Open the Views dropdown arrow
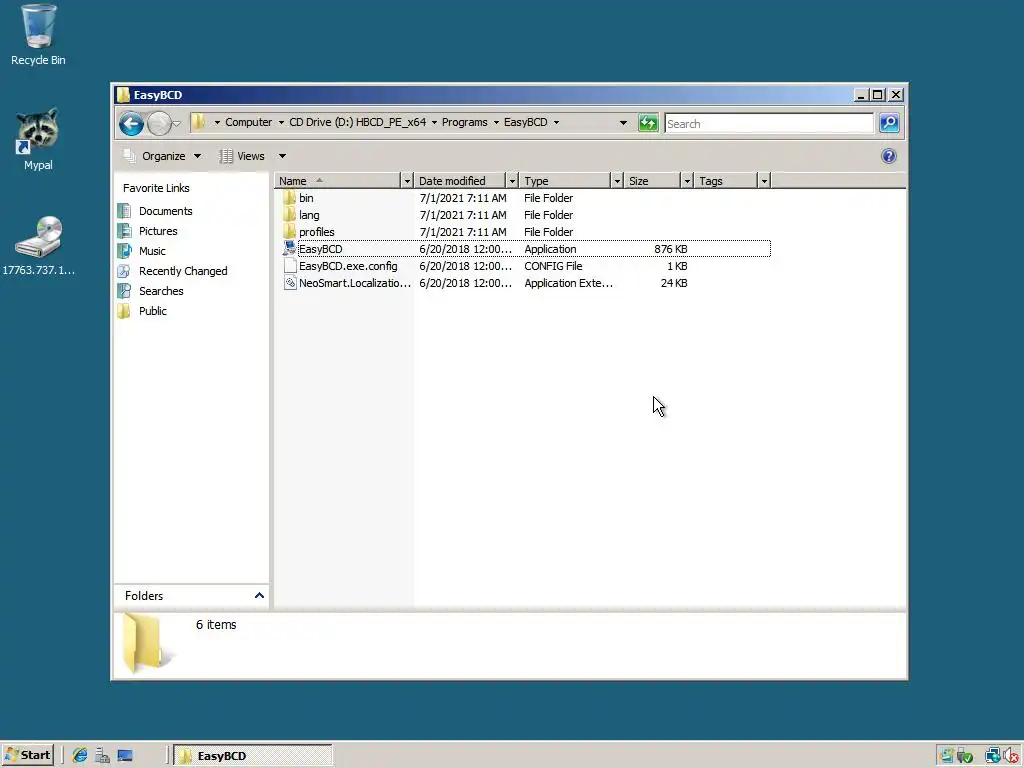This screenshot has height=768, width=1024. point(282,156)
